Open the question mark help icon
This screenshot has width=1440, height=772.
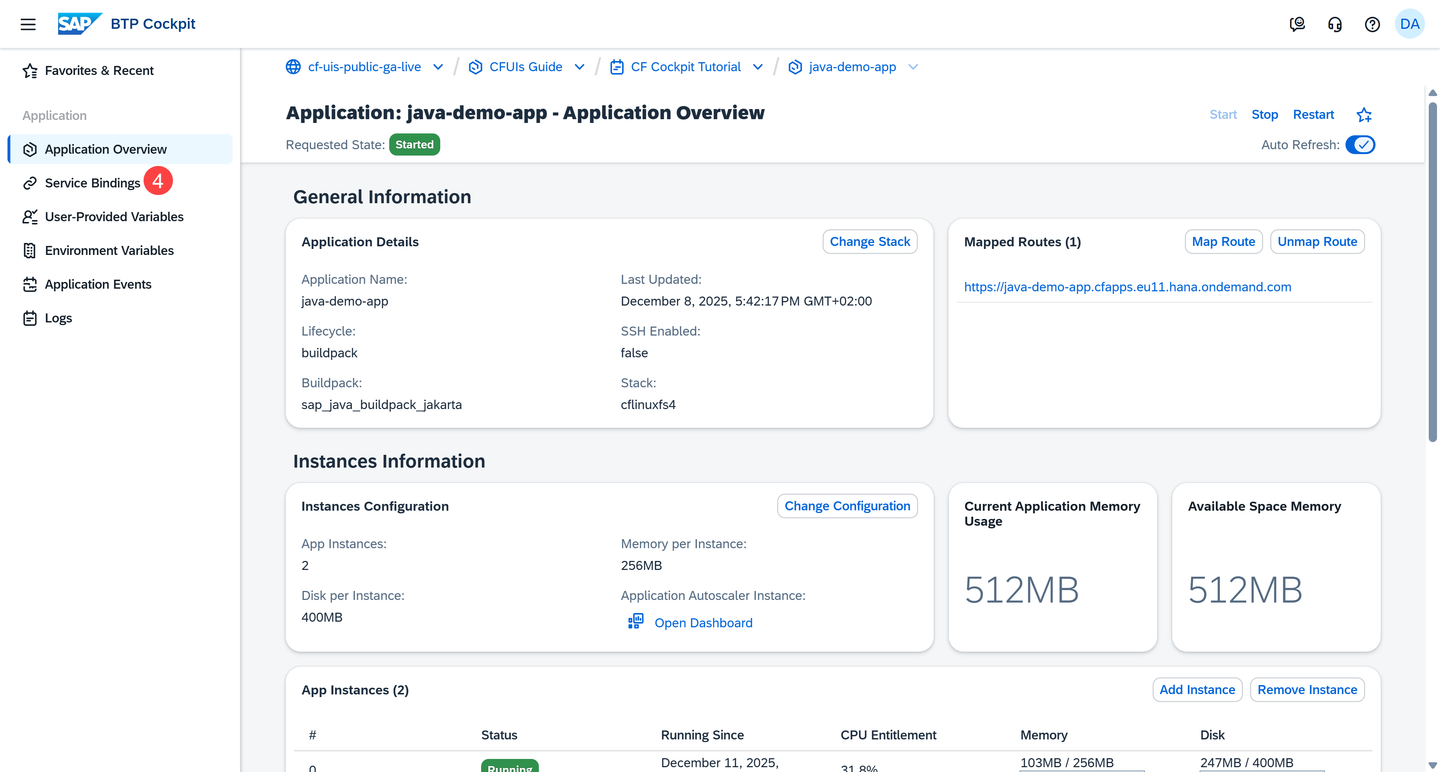[1372, 24]
